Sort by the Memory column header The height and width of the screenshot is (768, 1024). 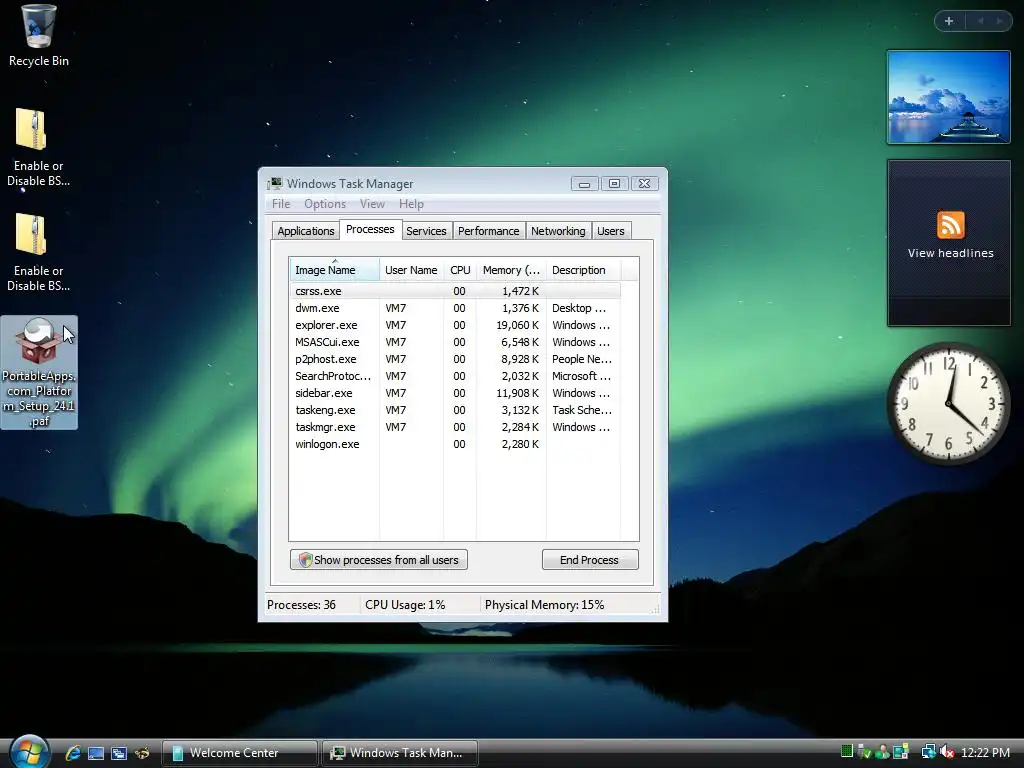(511, 270)
